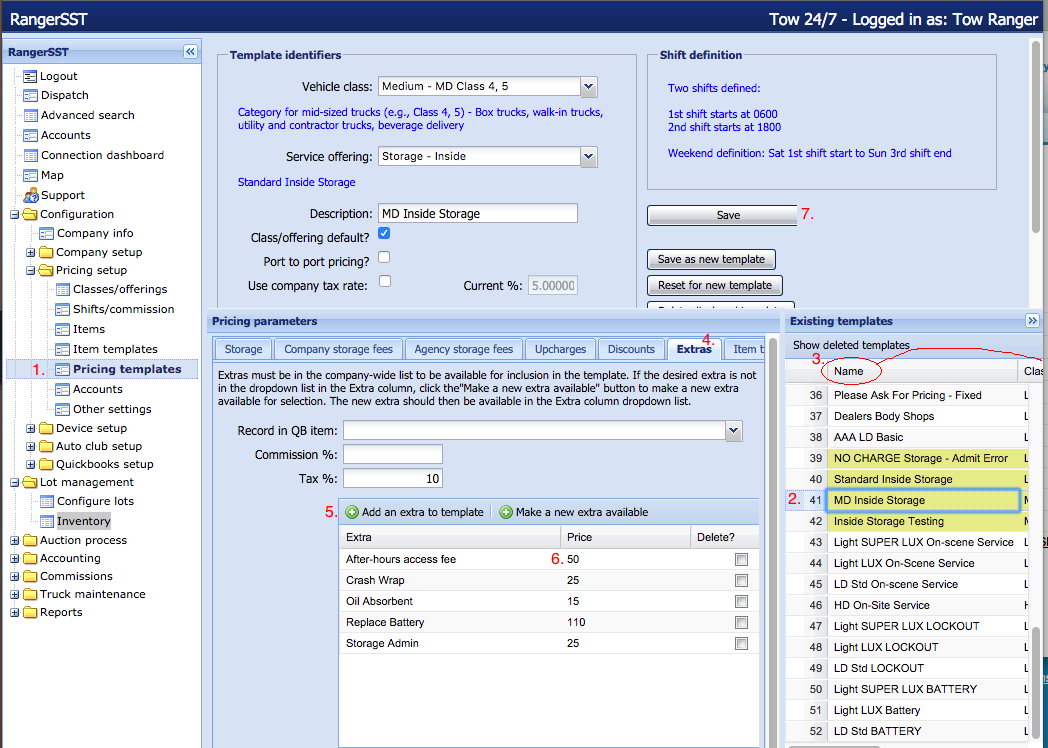1048x748 pixels.
Task: Open the Vehicle class dropdown
Action: click(x=588, y=87)
